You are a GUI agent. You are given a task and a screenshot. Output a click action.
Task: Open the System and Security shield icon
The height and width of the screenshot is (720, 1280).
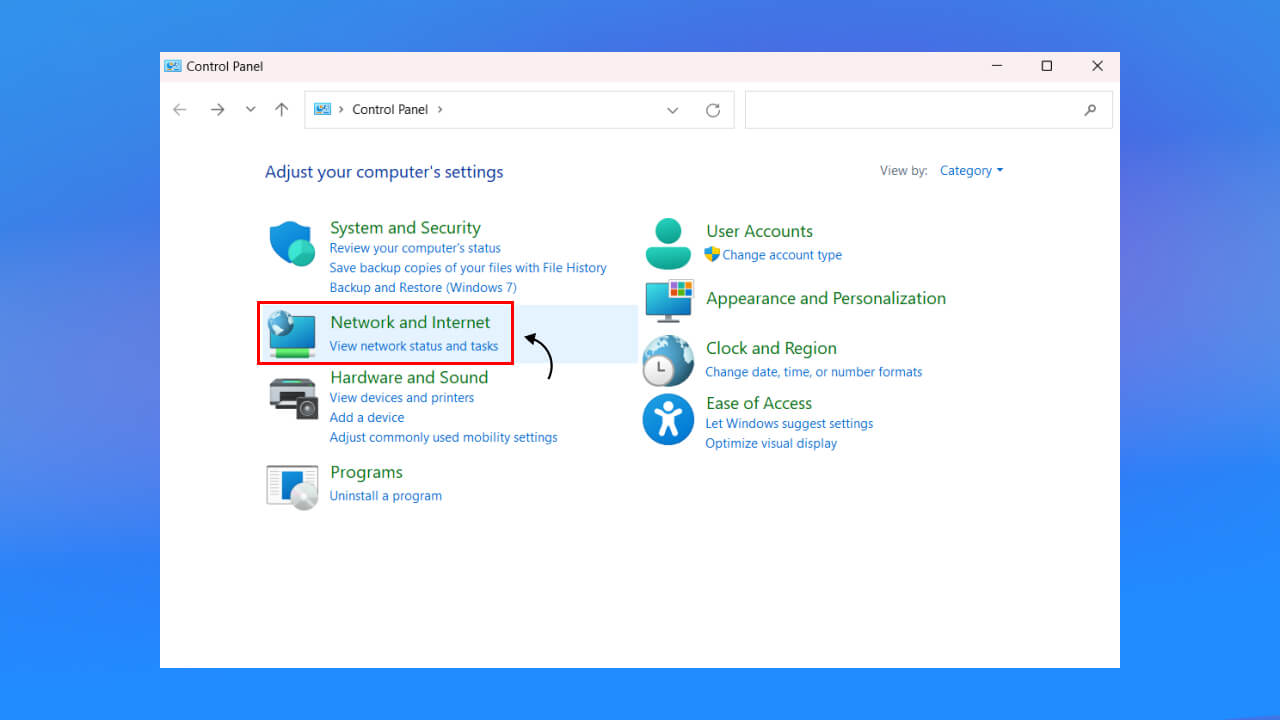pyautogui.click(x=292, y=244)
